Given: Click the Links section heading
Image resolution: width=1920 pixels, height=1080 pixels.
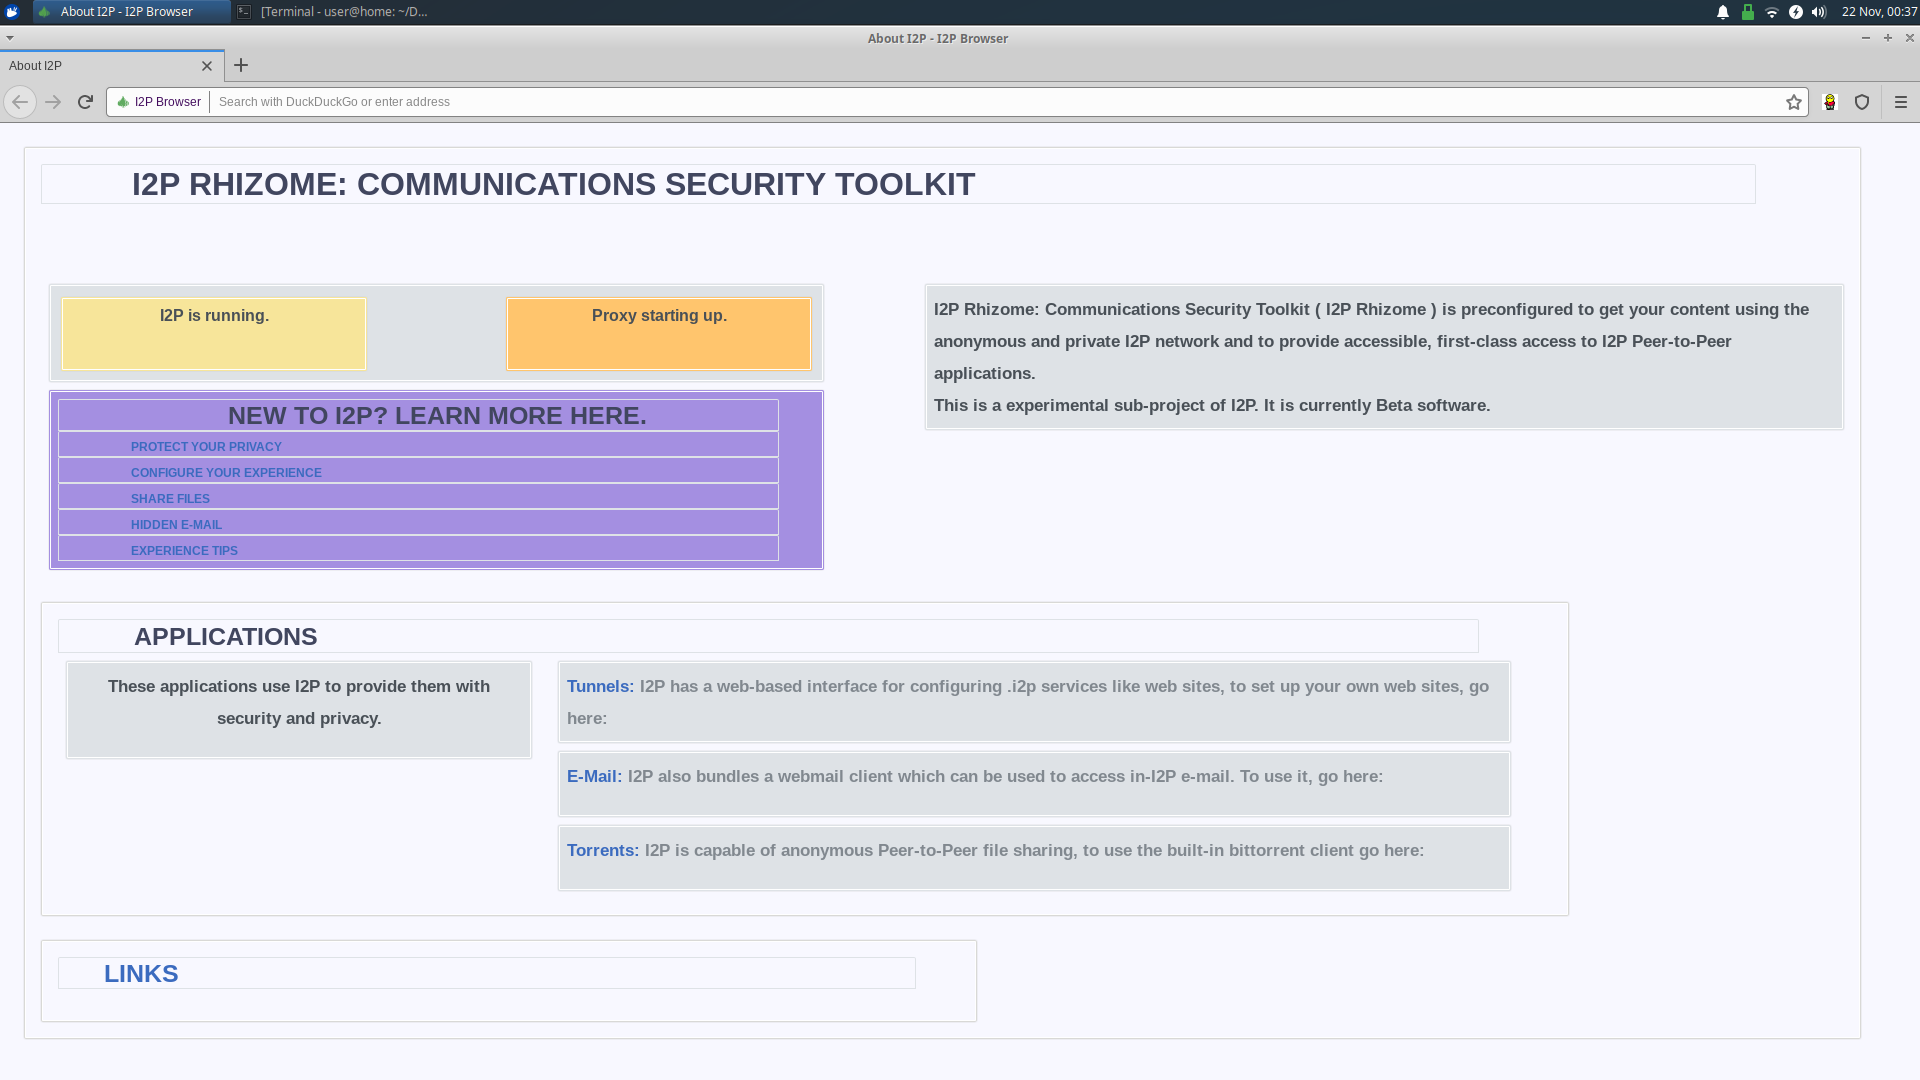Looking at the screenshot, I should 141,974.
